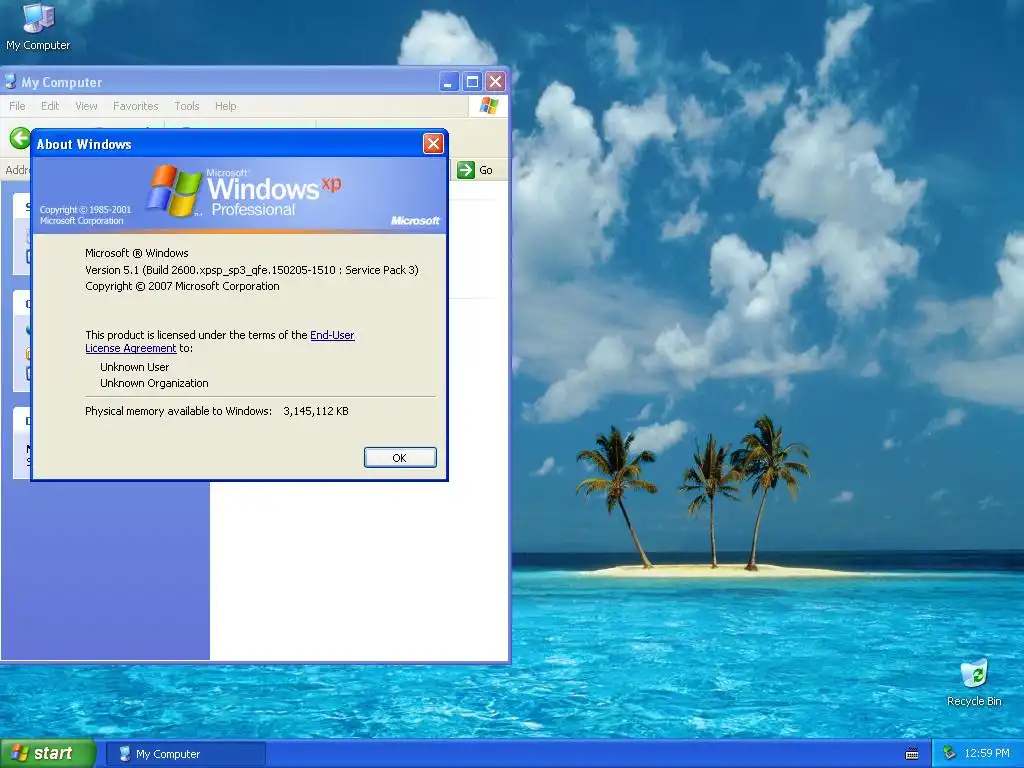Select My Computer taskbar button

point(186,754)
